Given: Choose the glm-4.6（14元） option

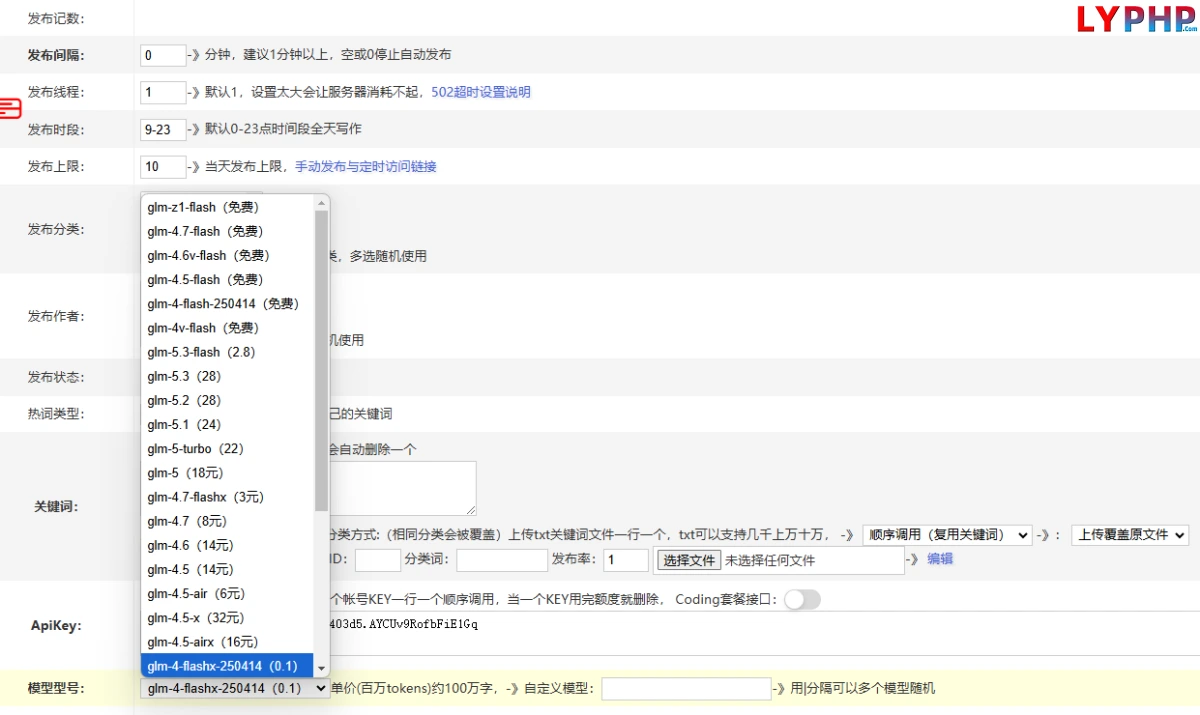Looking at the screenshot, I should (228, 545).
